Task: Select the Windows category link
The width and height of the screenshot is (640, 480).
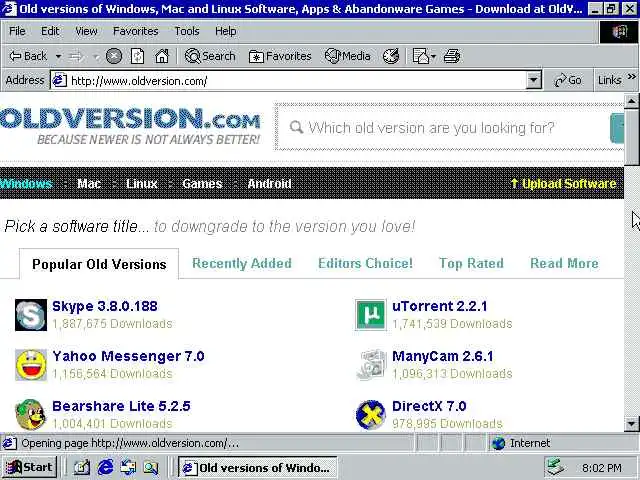Action: (26, 184)
